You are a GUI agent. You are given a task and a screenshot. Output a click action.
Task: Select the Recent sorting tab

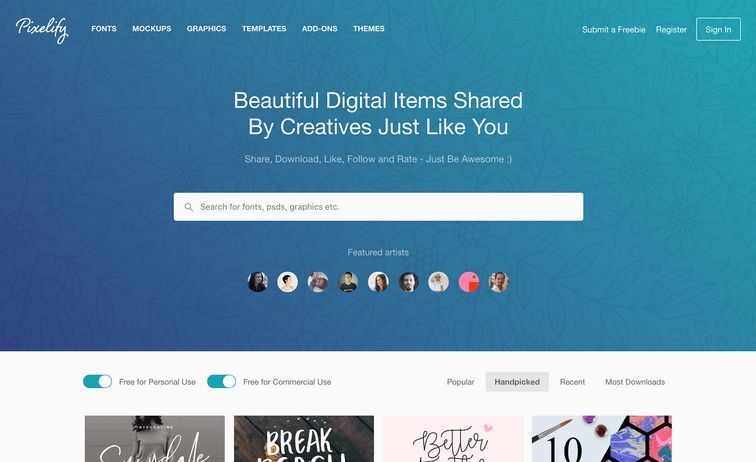572,382
